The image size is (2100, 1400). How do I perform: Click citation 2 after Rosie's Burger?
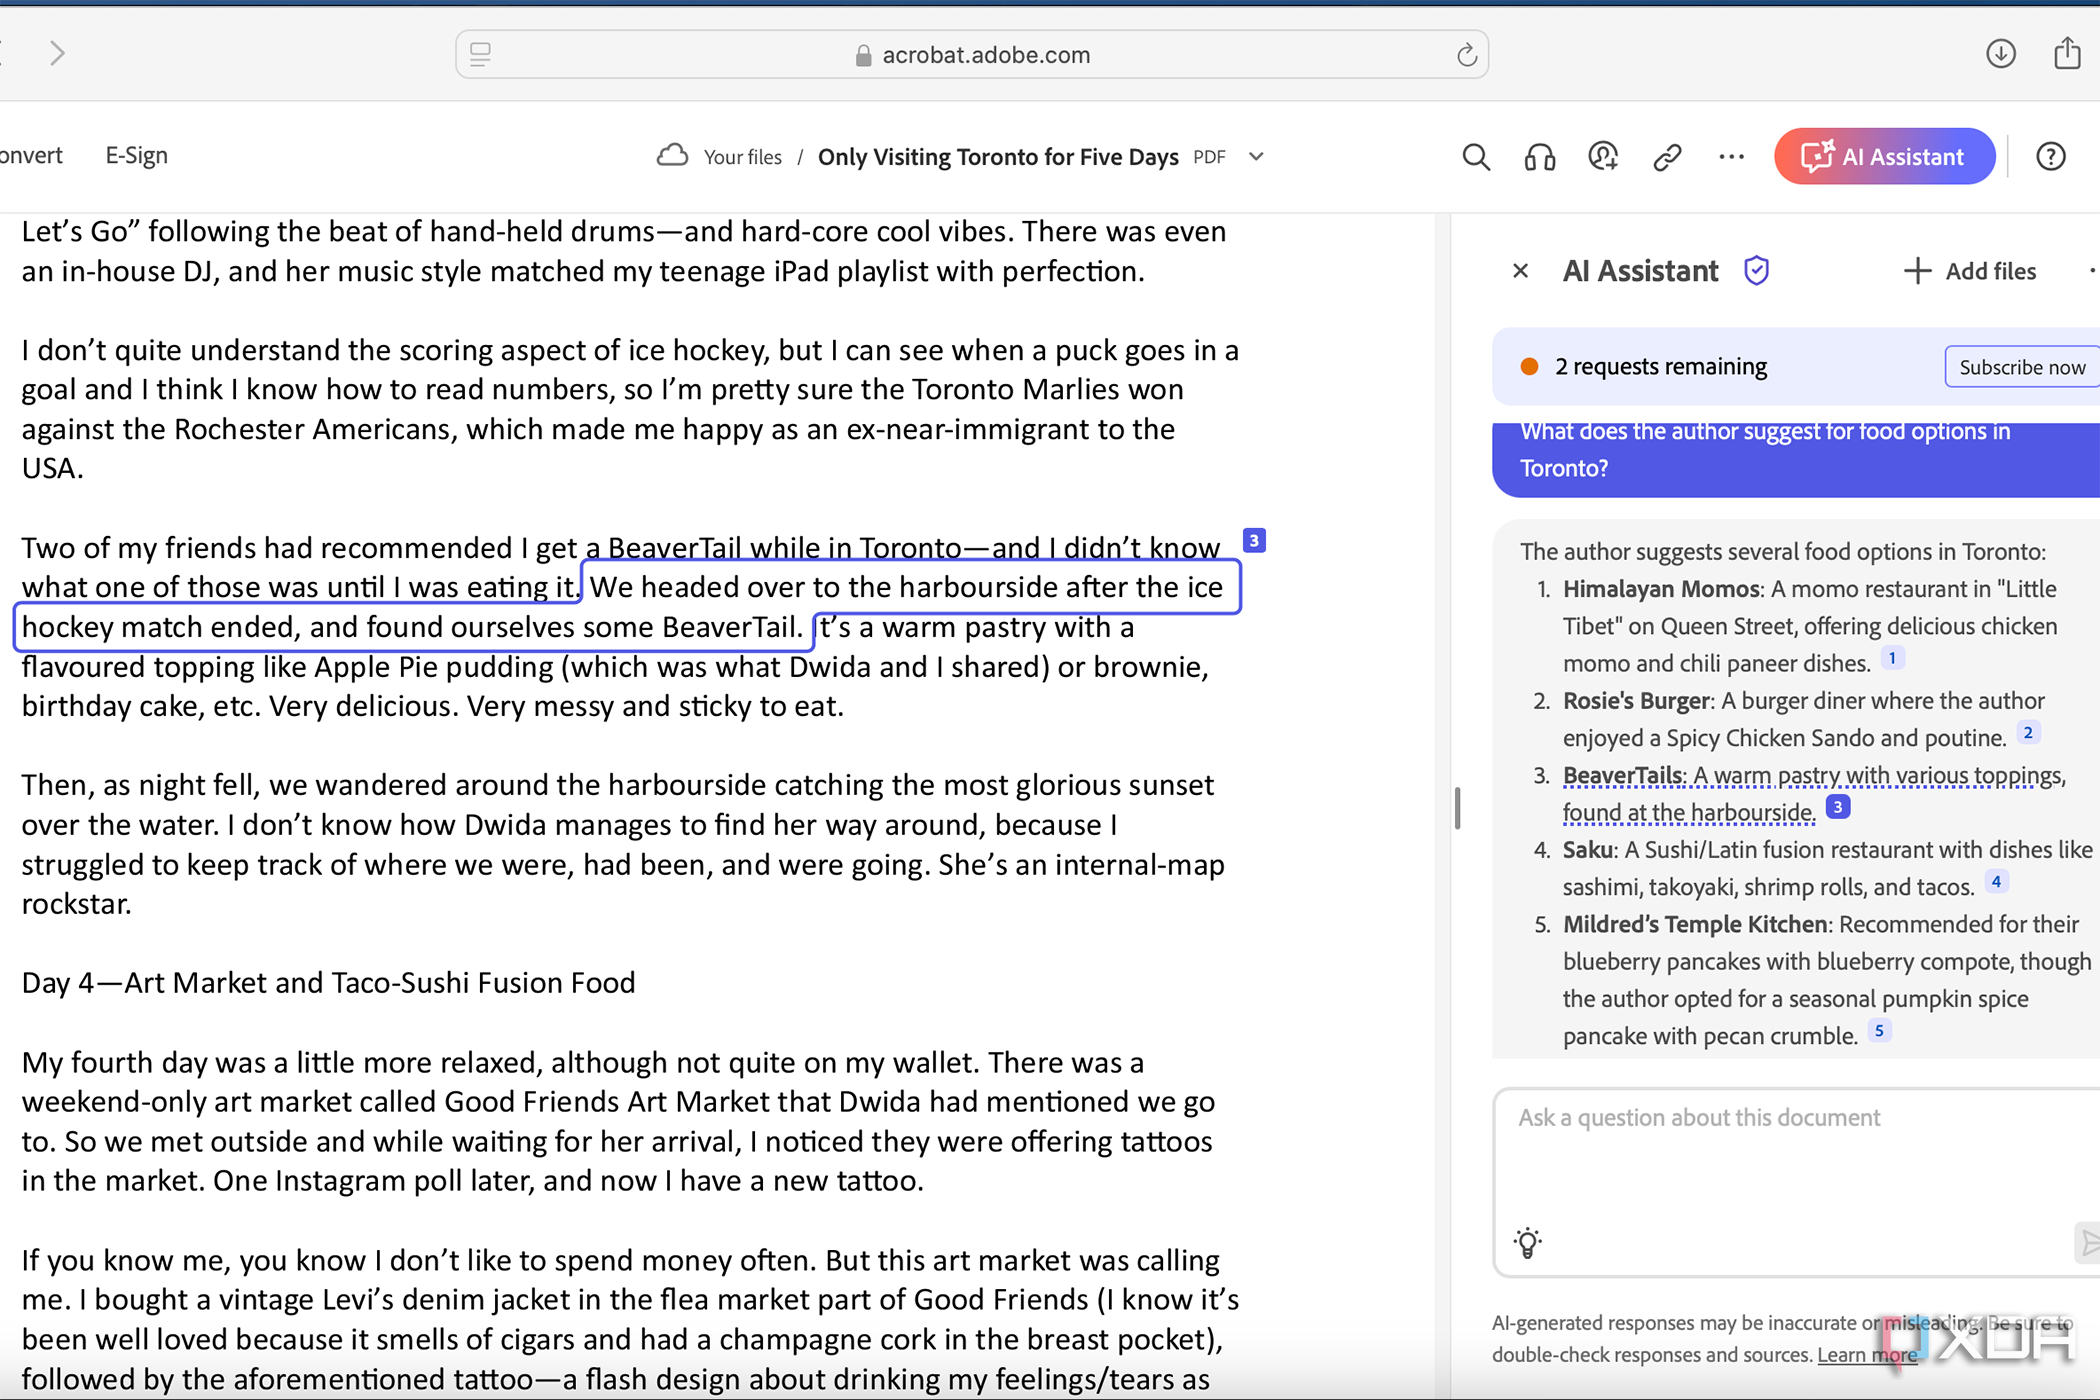(x=2028, y=732)
